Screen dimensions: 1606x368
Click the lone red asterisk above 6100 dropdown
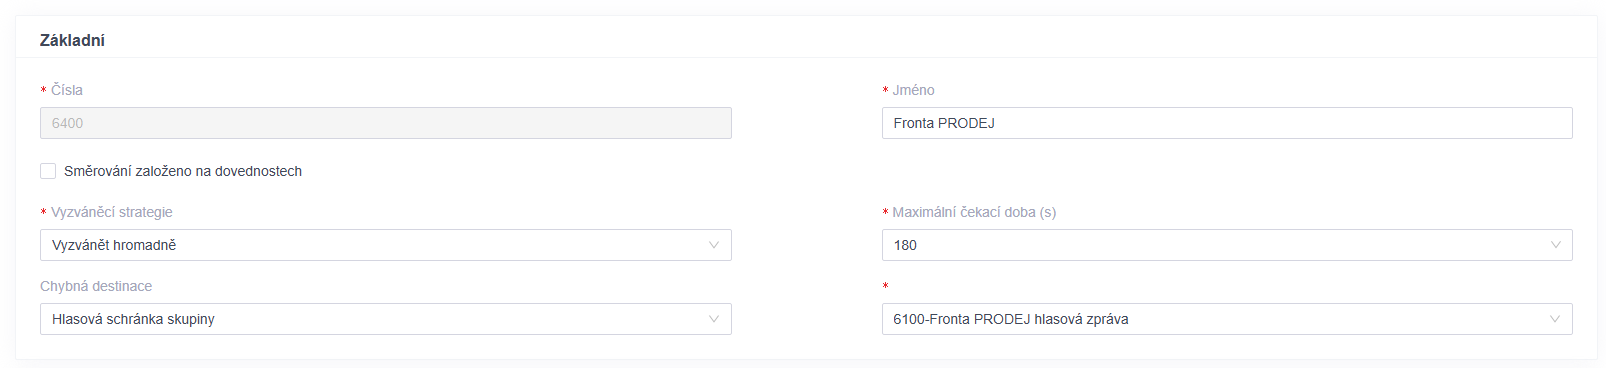click(x=885, y=287)
